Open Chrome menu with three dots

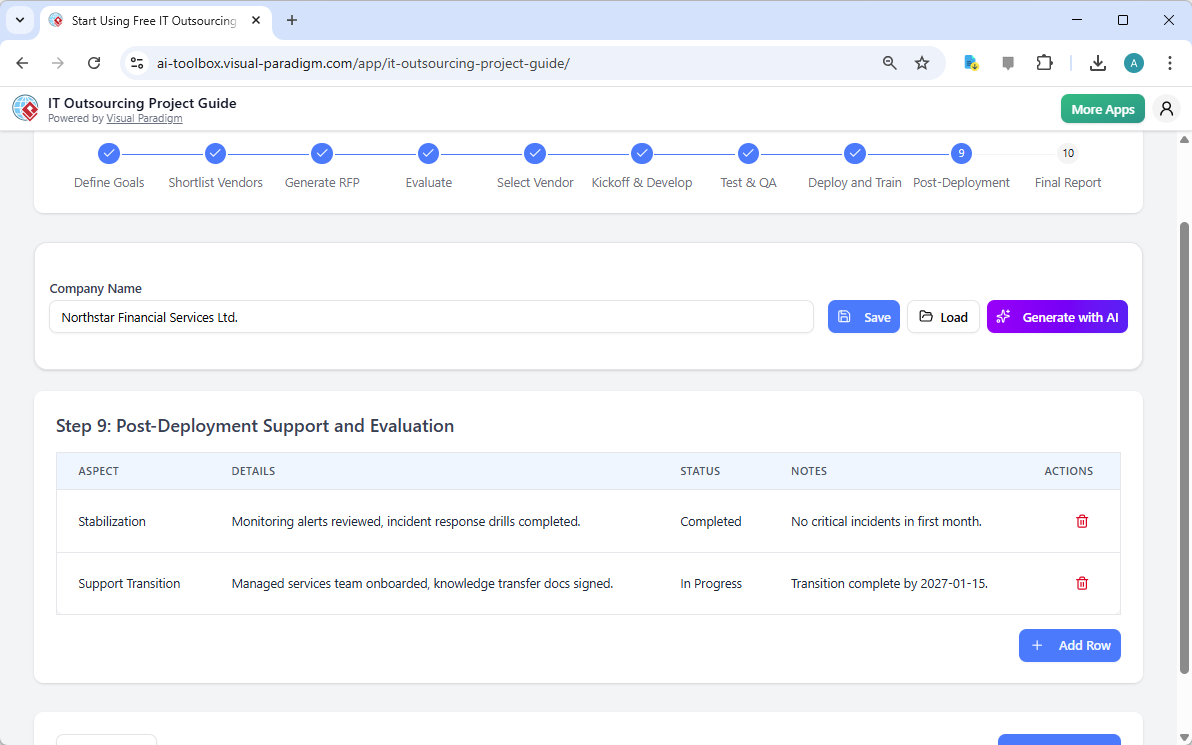pyautogui.click(x=1170, y=62)
